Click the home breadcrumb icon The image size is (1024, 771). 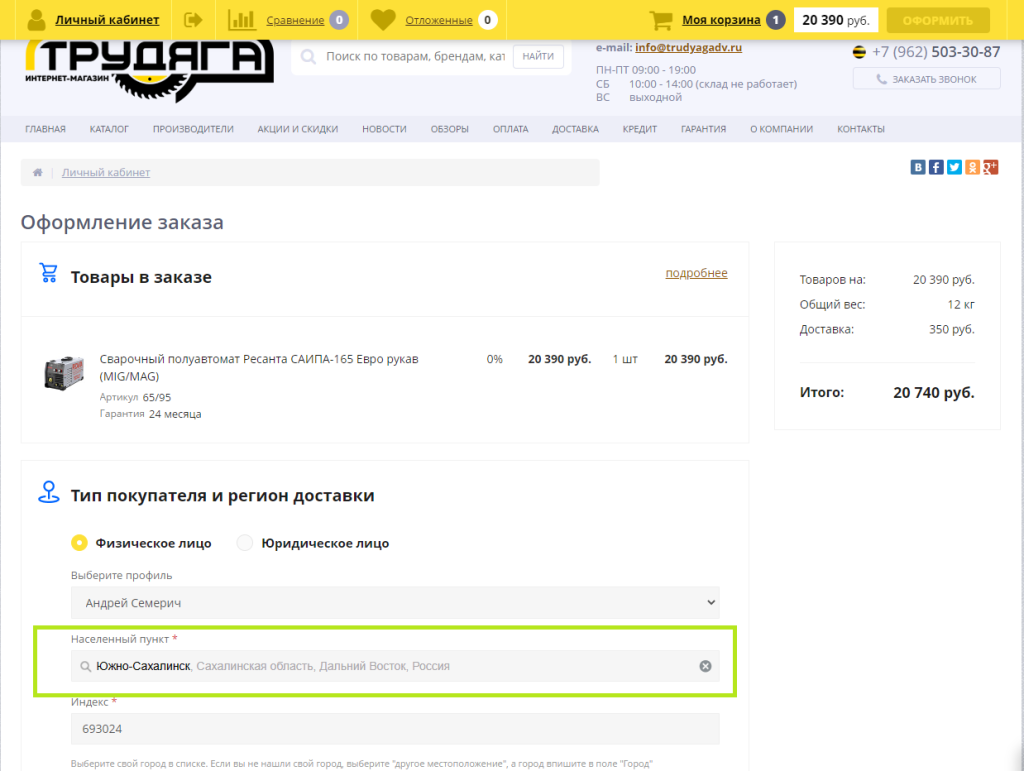(x=38, y=172)
